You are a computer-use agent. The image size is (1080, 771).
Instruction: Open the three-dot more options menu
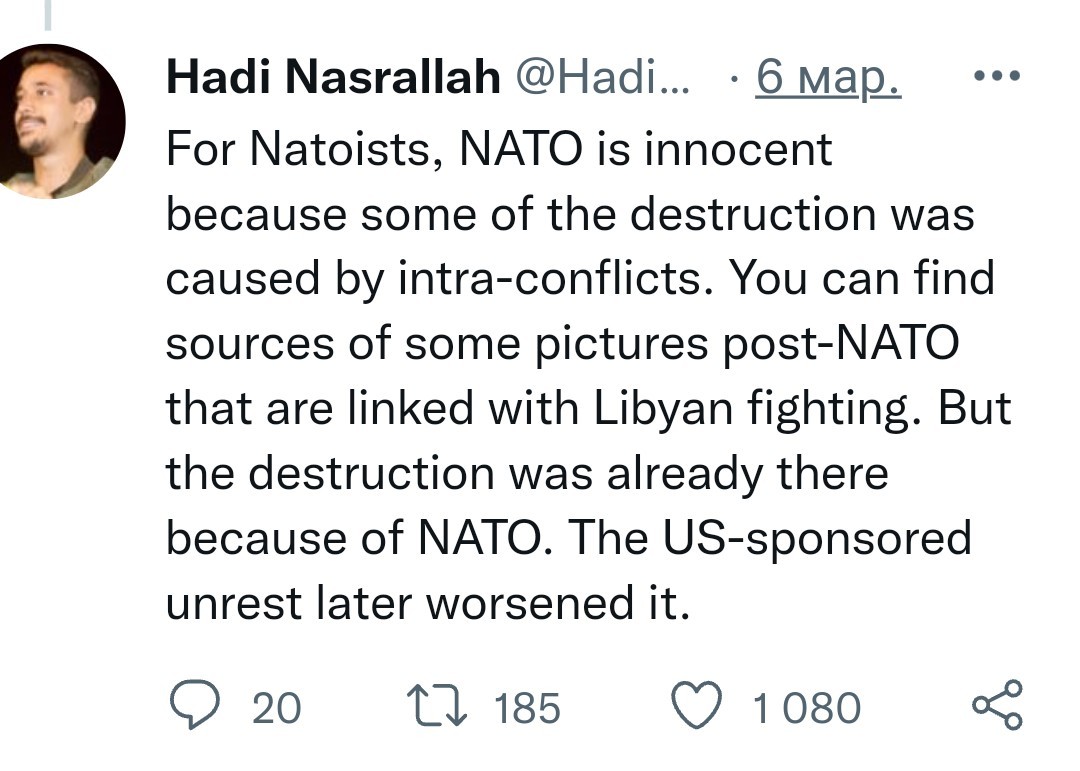[x=997, y=76]
